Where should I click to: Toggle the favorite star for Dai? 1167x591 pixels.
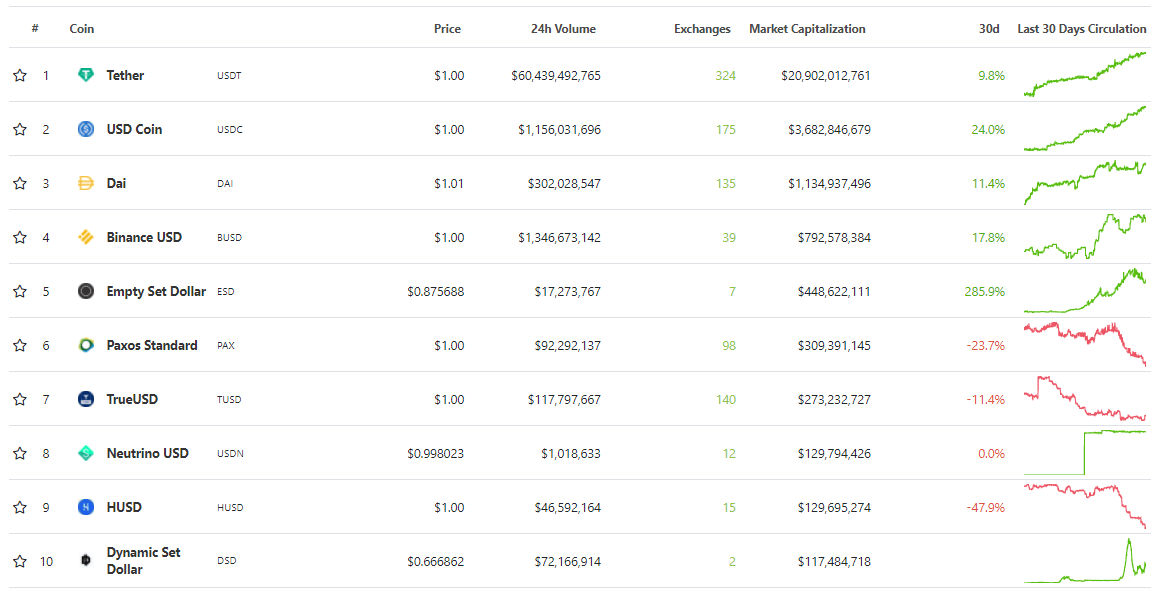pos(20,183)
